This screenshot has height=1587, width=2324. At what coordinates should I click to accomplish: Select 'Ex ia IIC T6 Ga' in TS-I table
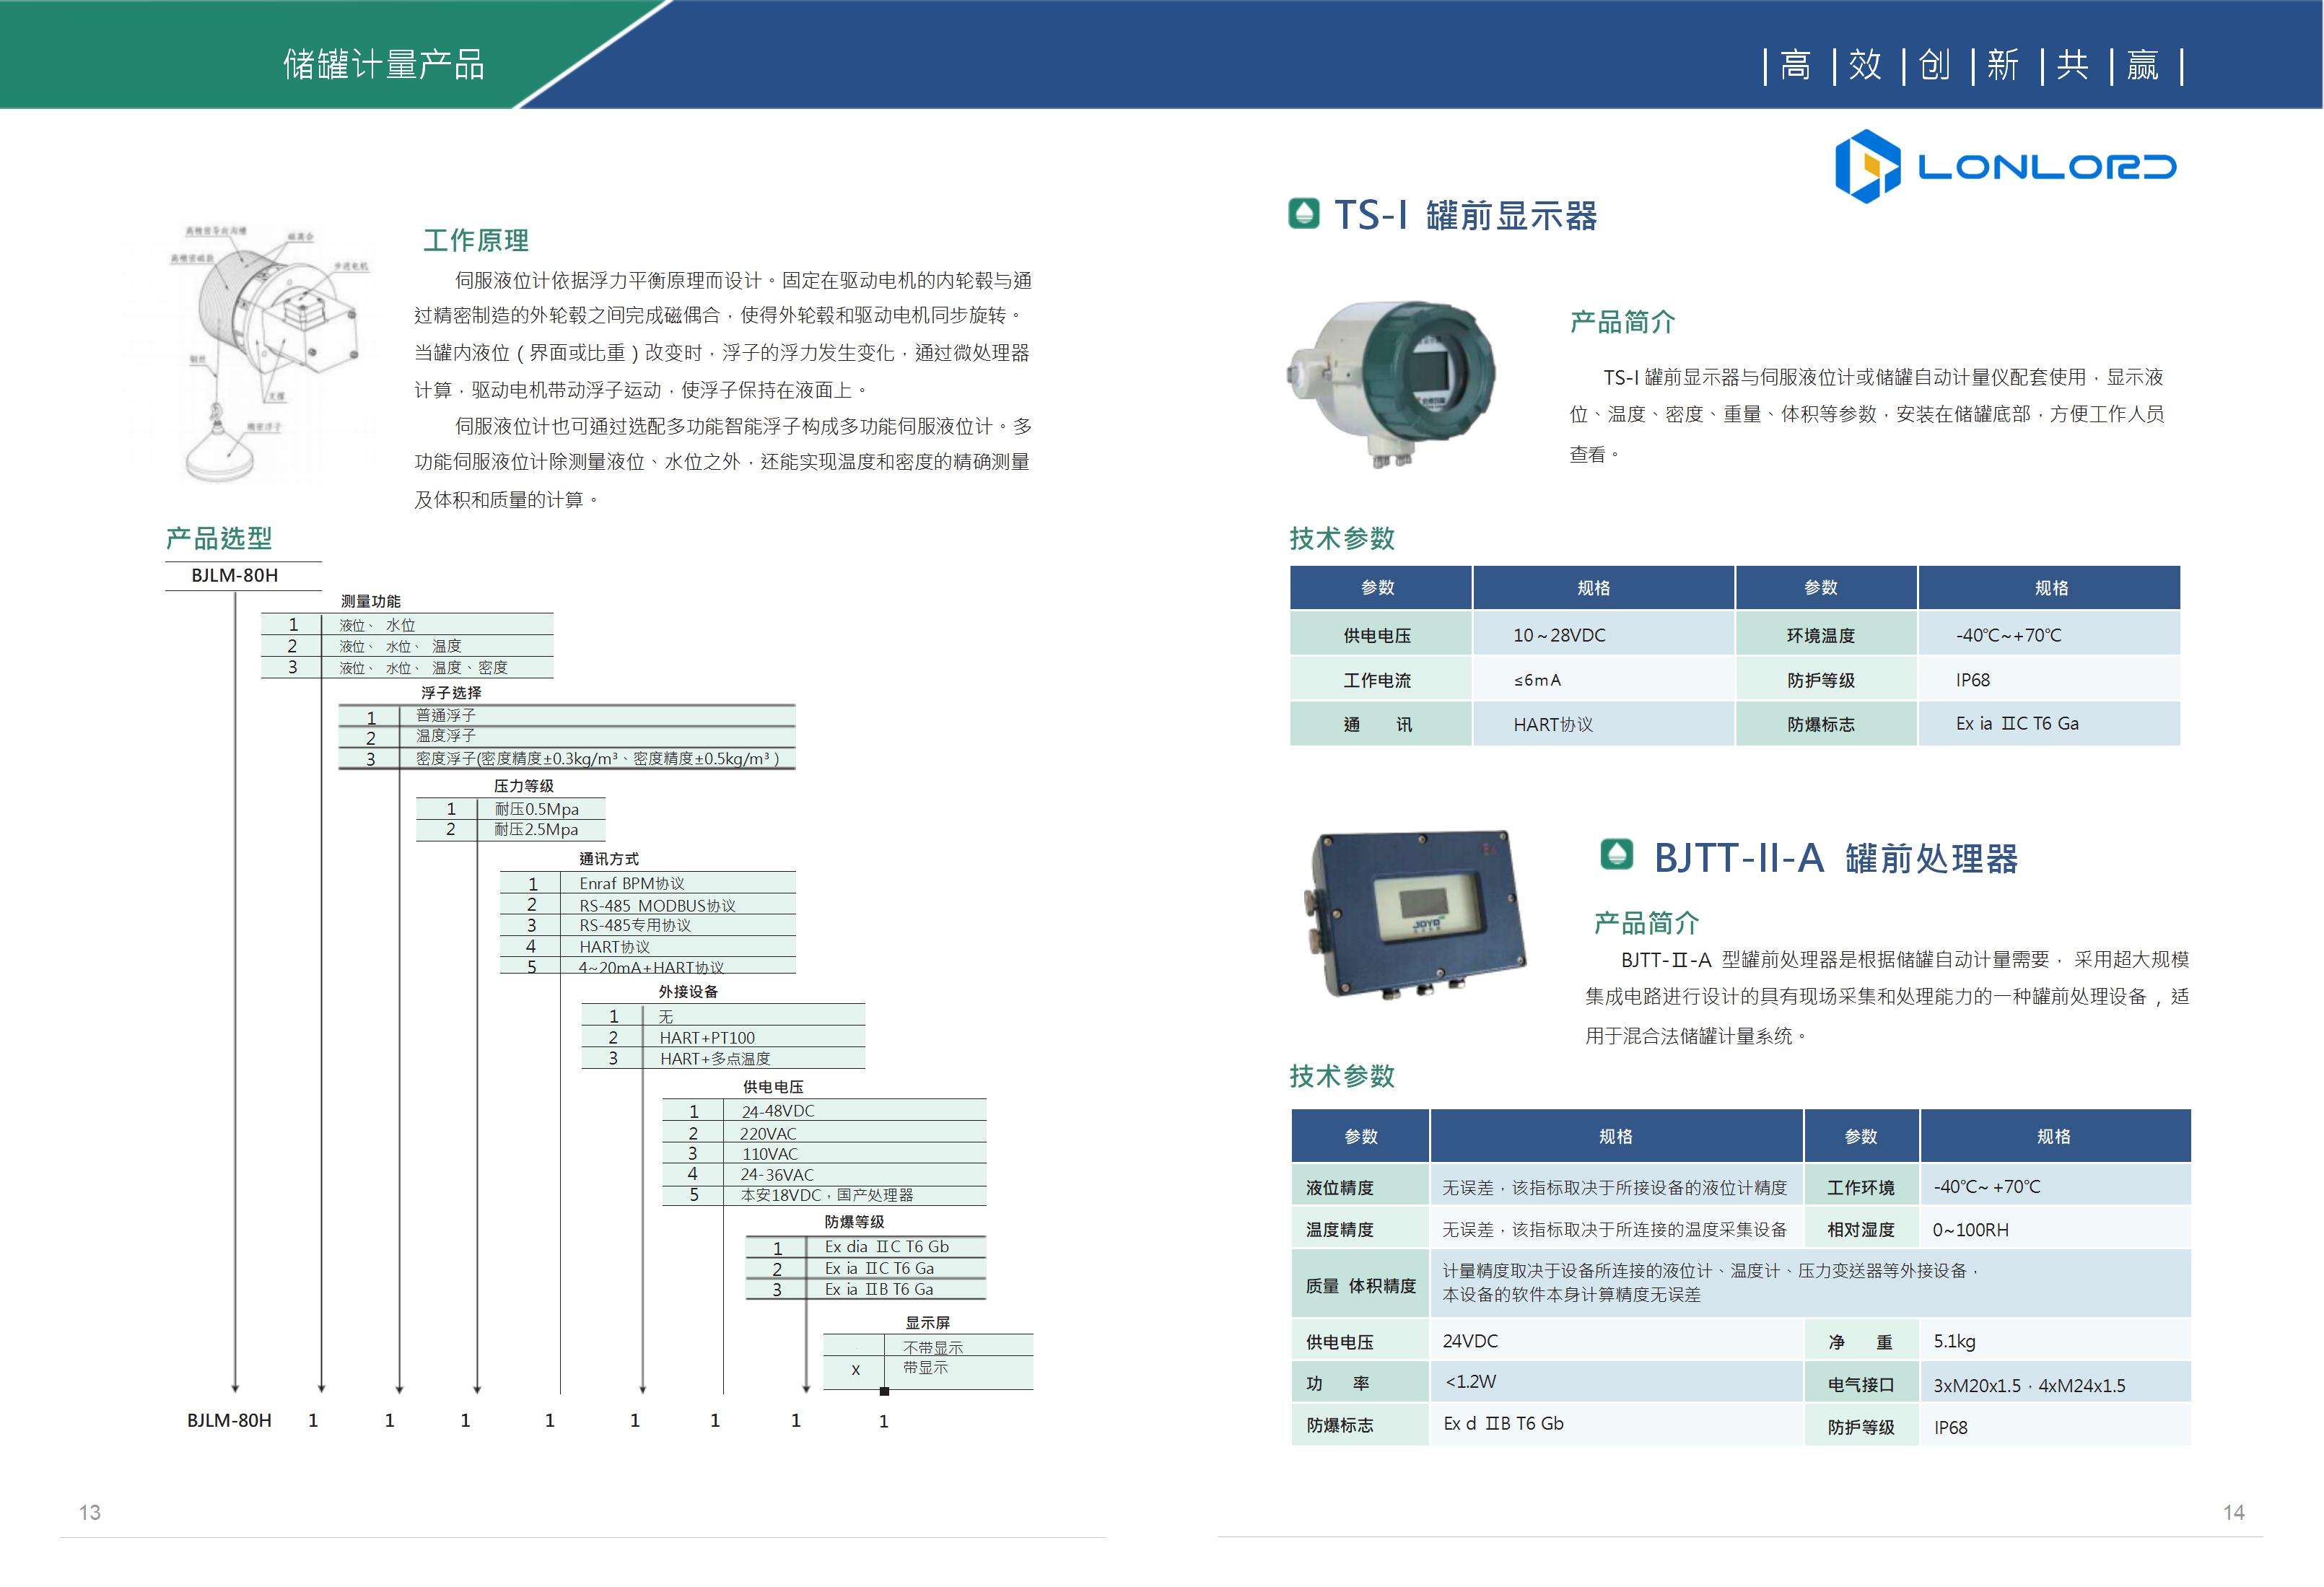[2017, 723]
